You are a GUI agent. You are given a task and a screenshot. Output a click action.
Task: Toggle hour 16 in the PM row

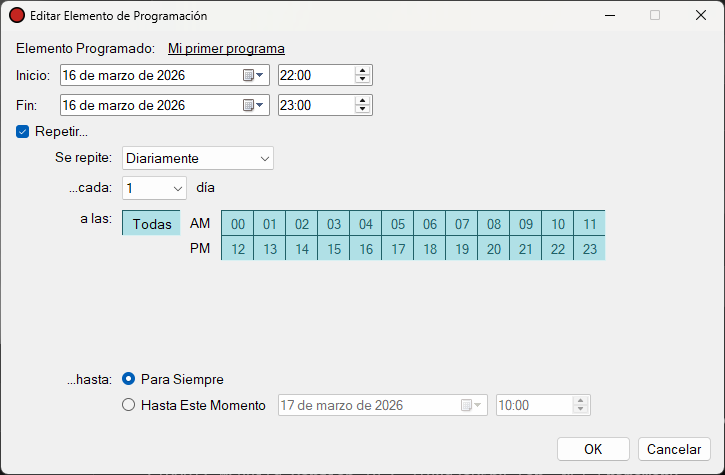tap(366, 248)
